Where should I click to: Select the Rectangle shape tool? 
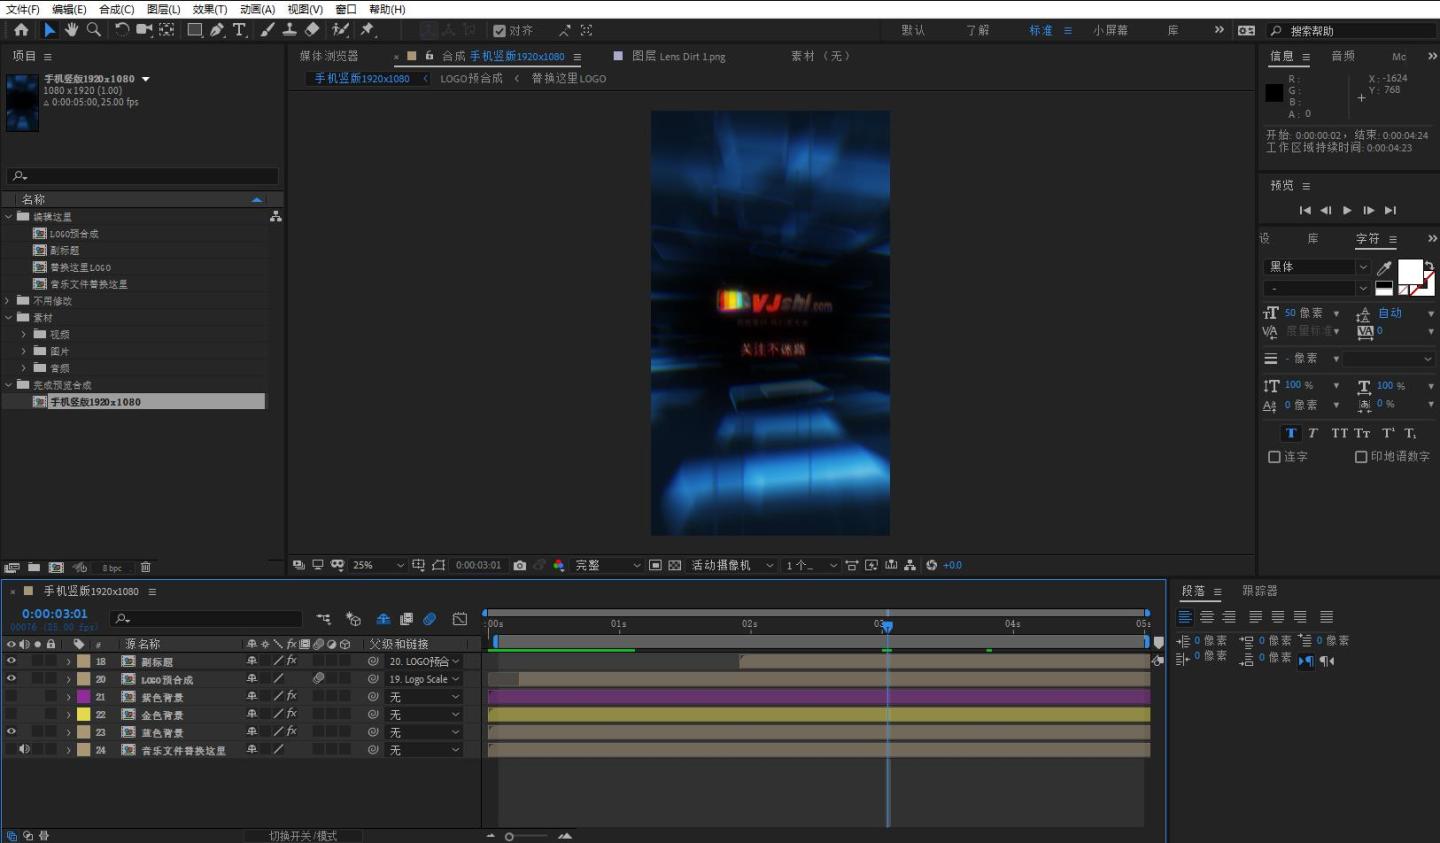195,30
